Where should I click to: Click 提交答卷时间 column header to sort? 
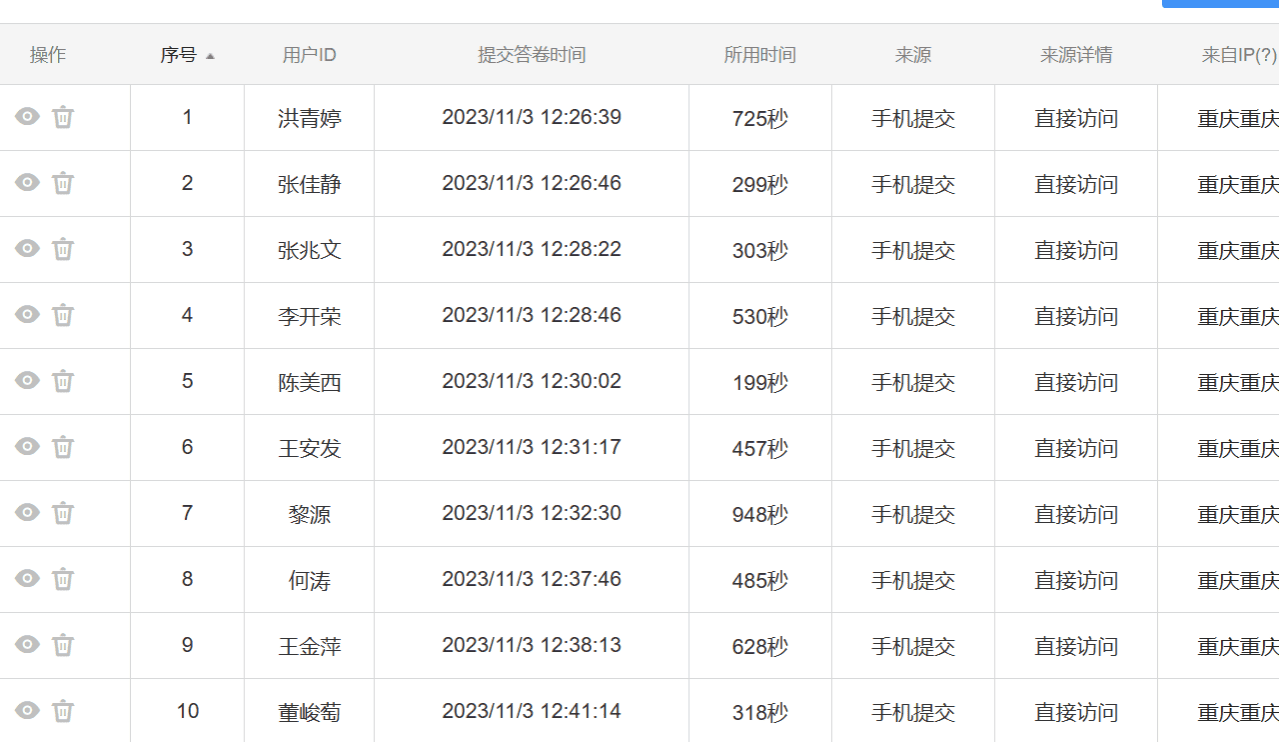[531, 55]
